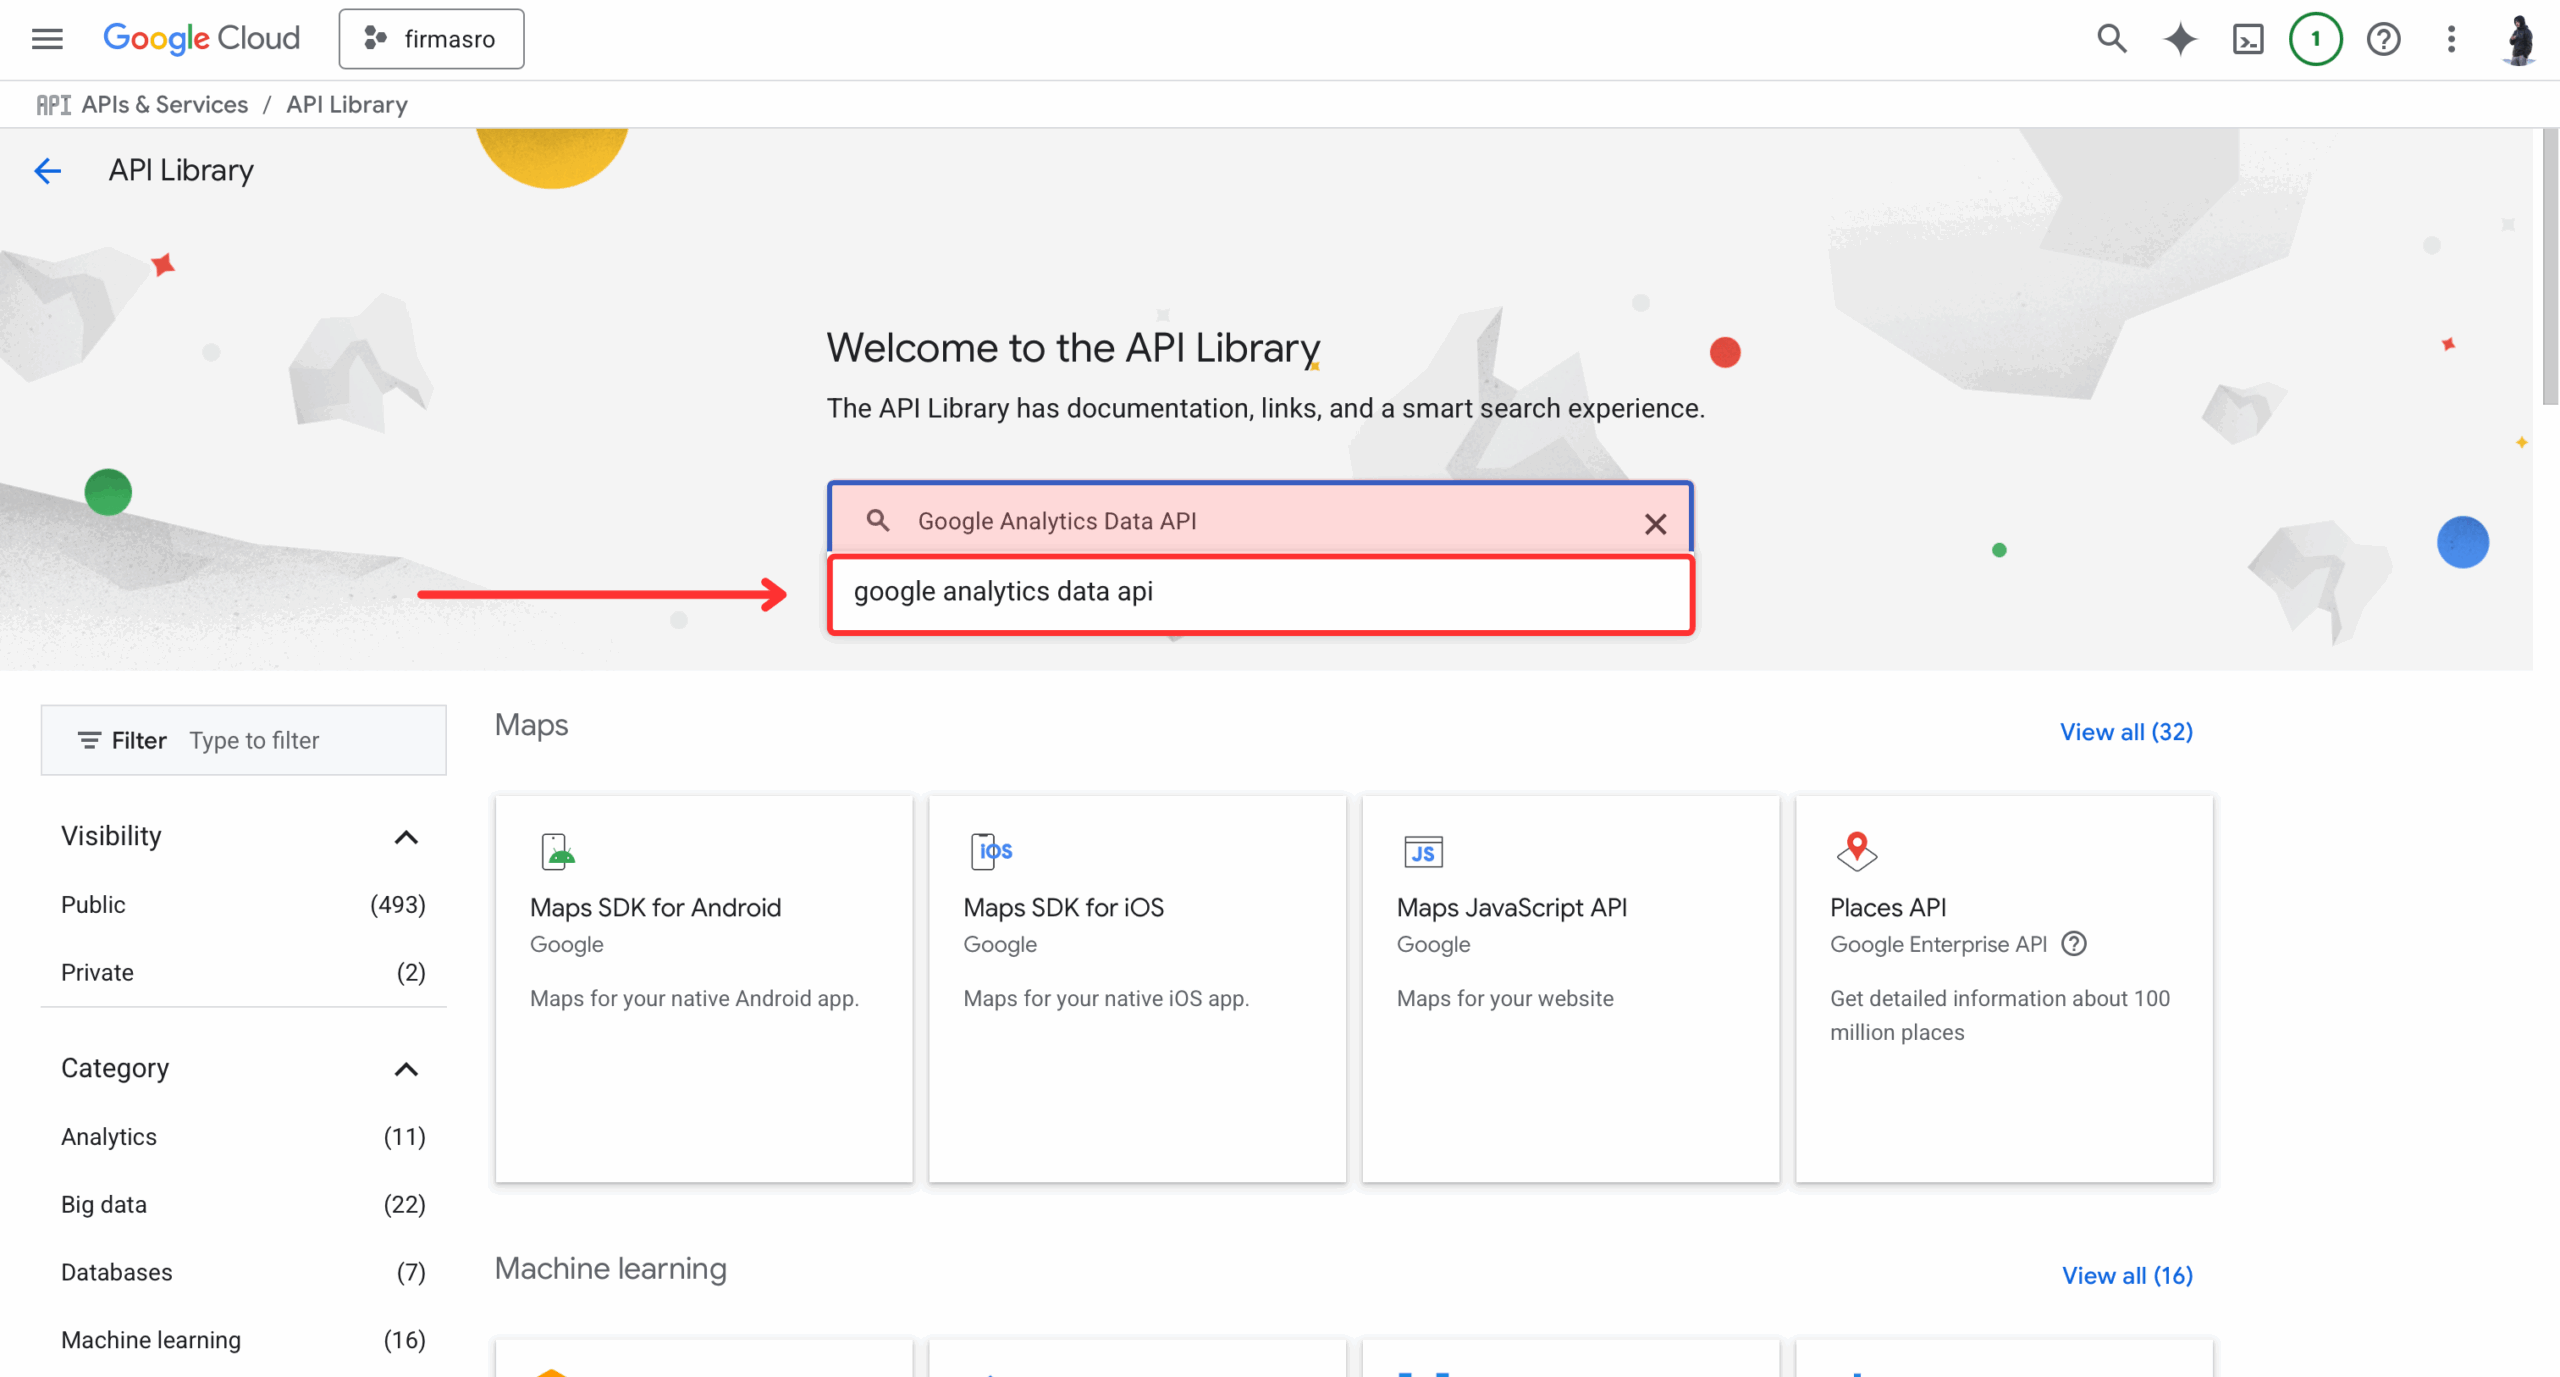Screen dimensions: 2560x1377
Task: Filter by Public visibility
Action: (x=243, y=905)
